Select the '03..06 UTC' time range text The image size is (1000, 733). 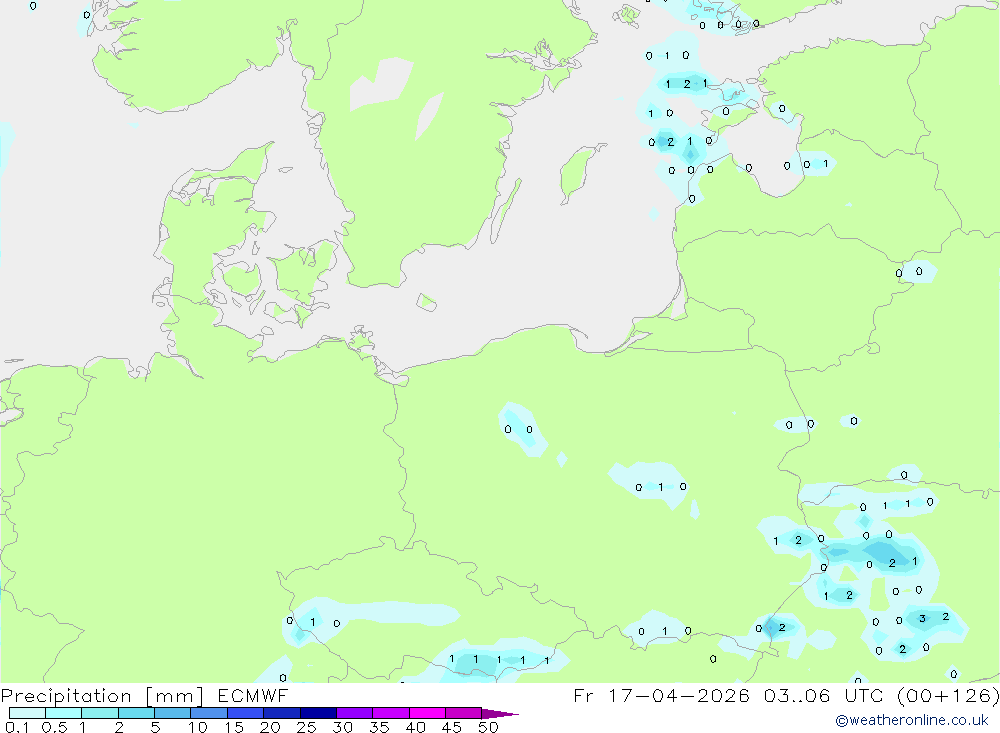tap(823, 695)
